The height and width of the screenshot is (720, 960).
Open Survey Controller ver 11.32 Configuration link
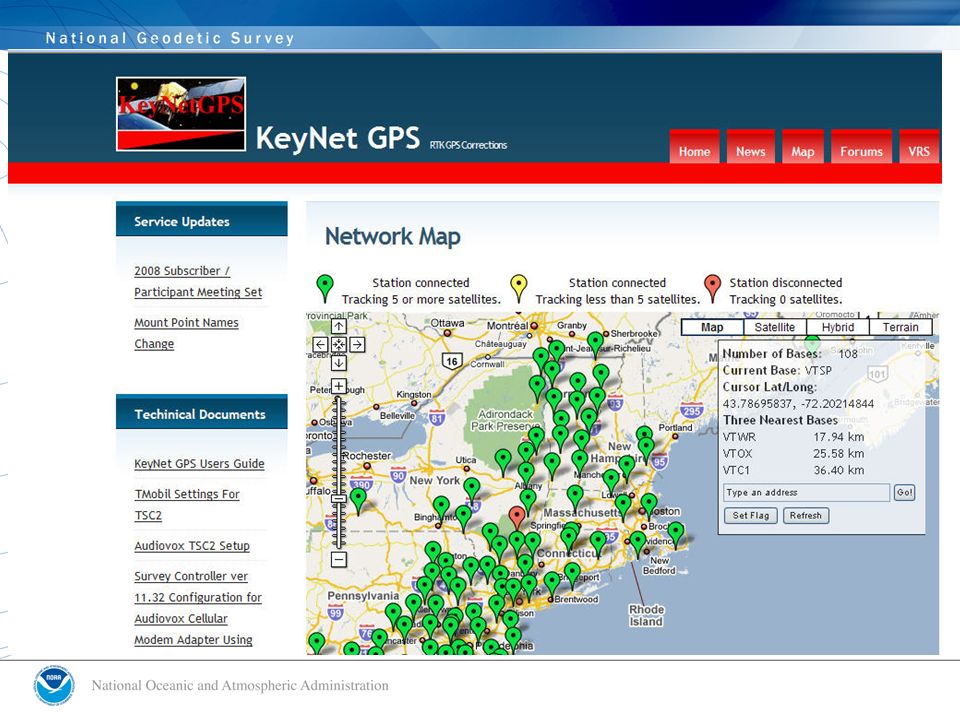pos(198,608)
